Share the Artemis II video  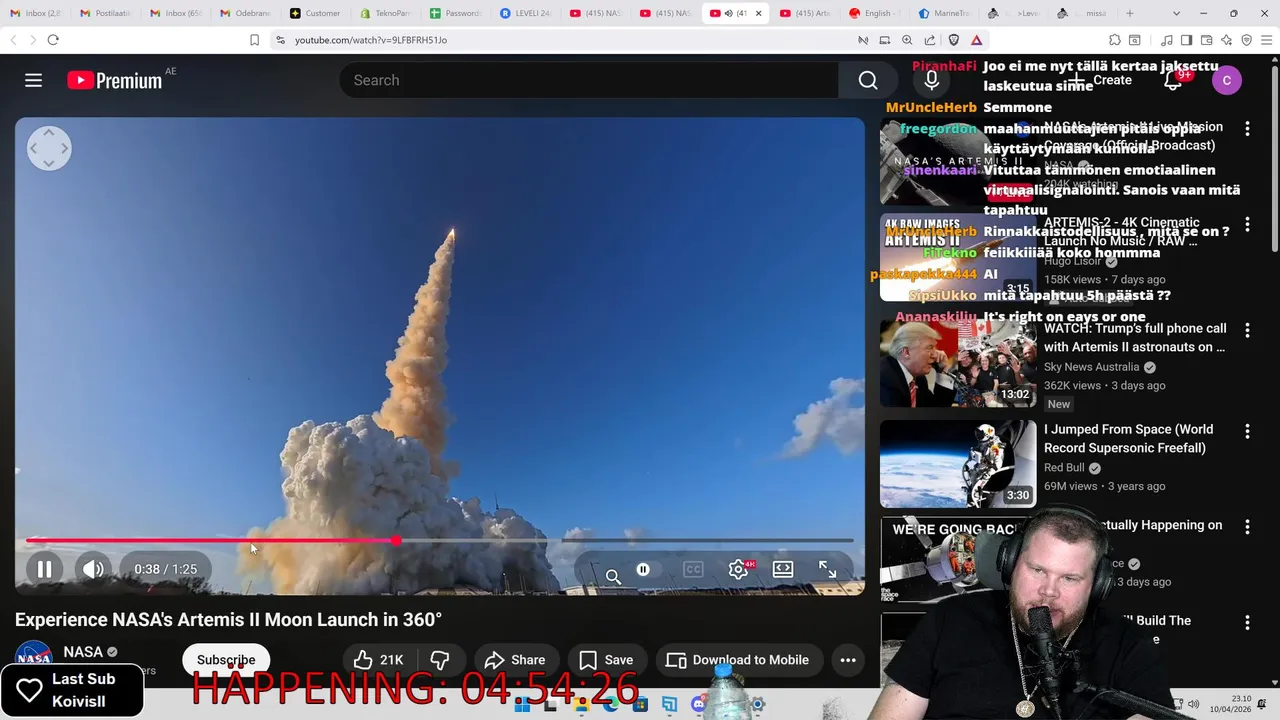click(x=515, y=660)
